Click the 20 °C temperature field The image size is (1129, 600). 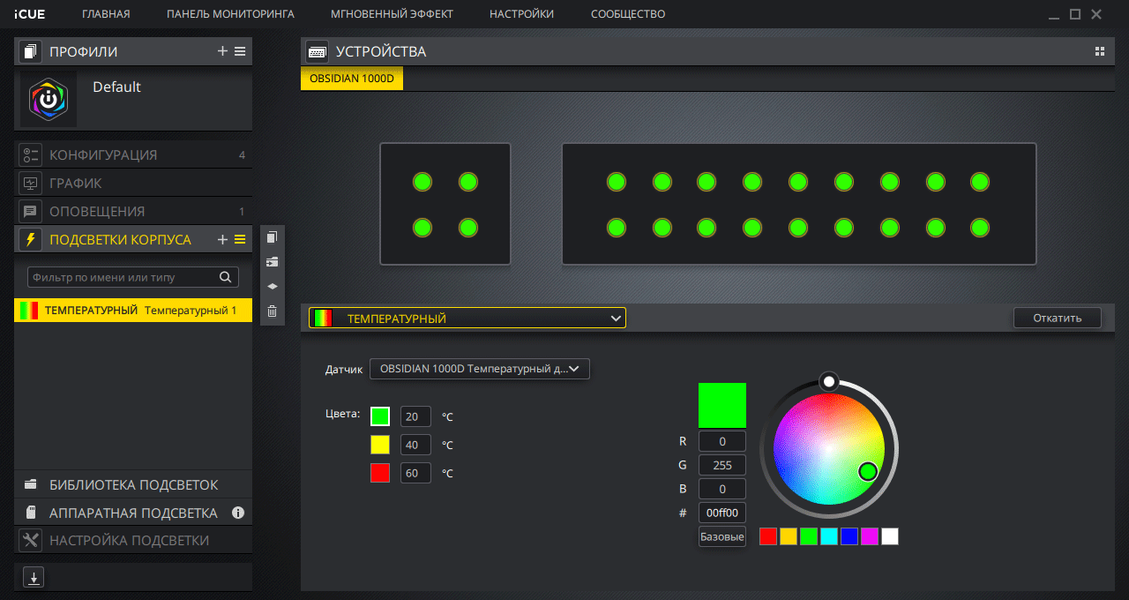[415, 416]
